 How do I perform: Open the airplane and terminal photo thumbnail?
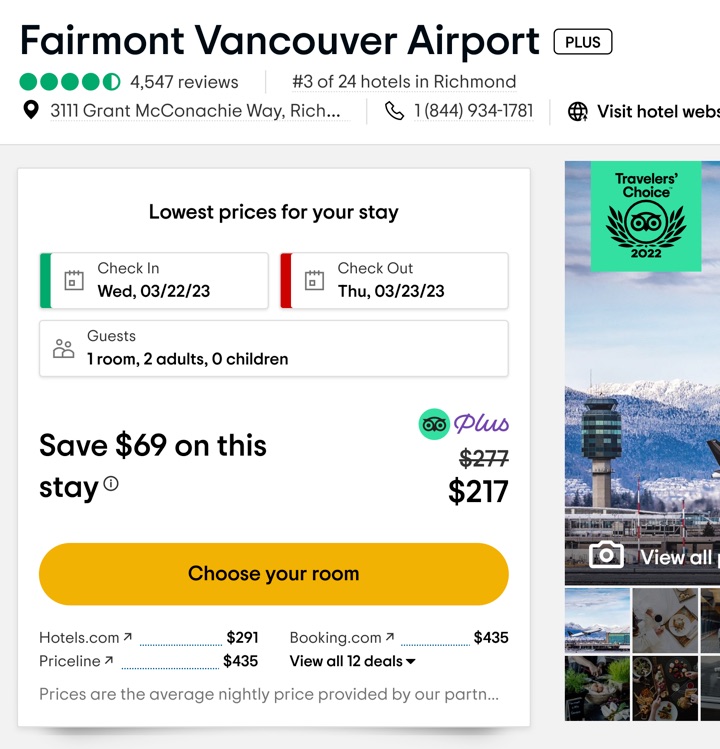click(x=597, y=620)
